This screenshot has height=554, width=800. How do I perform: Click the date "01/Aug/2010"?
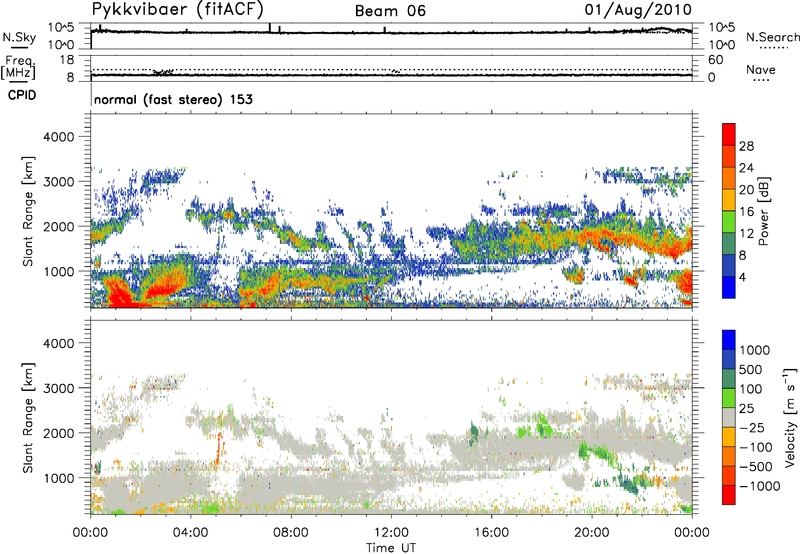tap(638, 10)
